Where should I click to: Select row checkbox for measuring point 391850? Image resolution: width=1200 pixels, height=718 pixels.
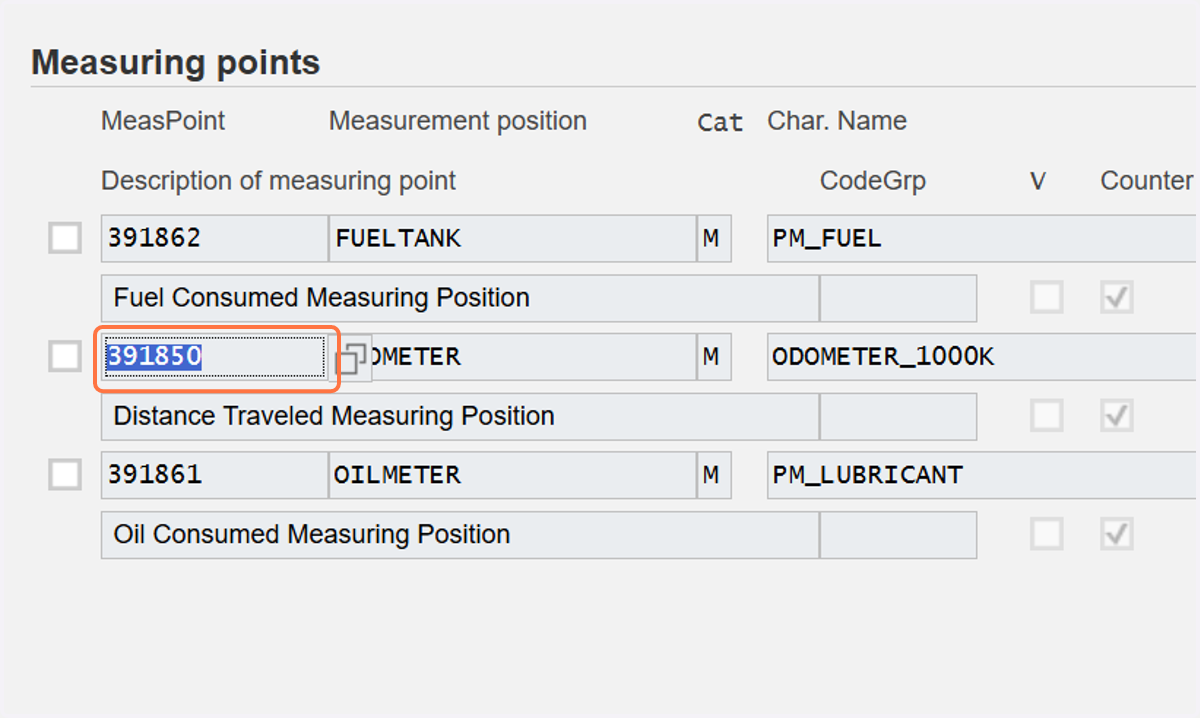[65, 357]
